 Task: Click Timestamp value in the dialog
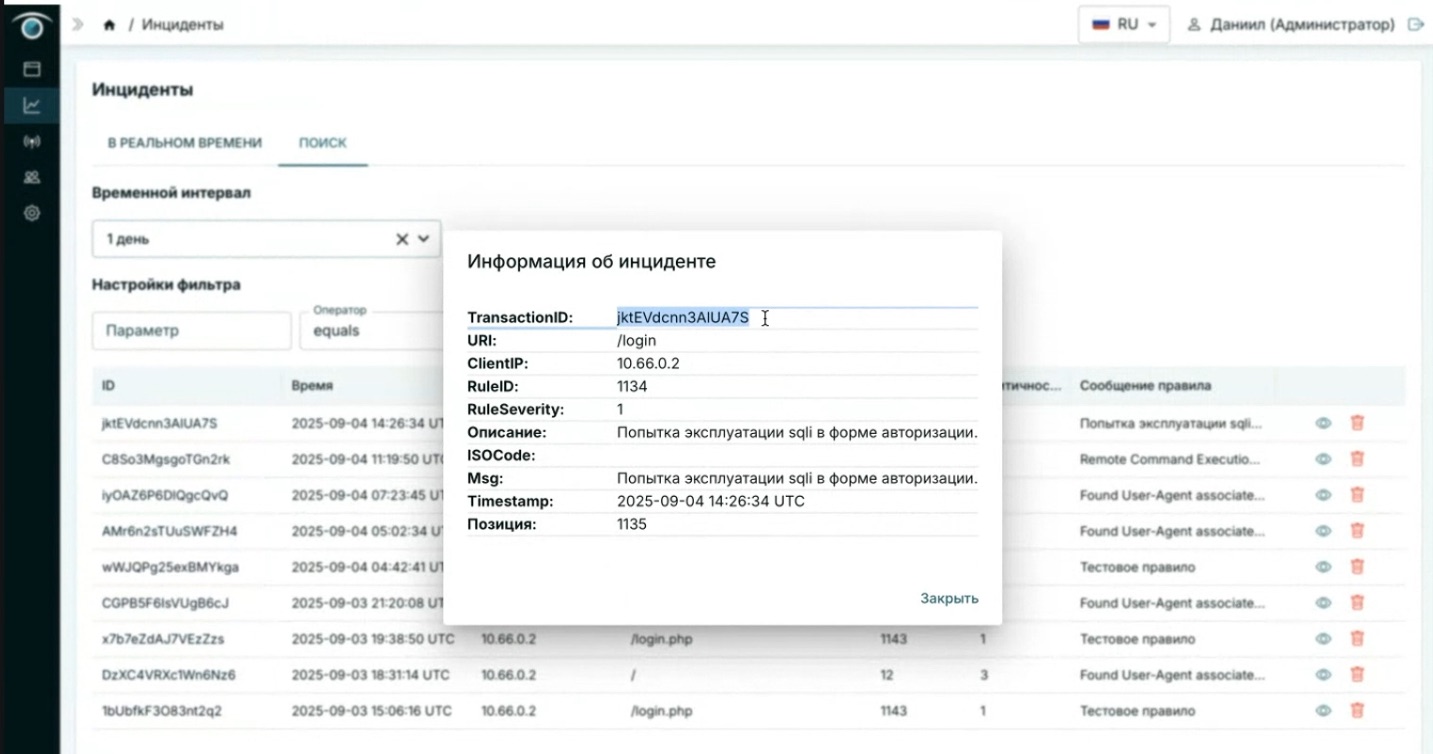[x=711, y=501]
